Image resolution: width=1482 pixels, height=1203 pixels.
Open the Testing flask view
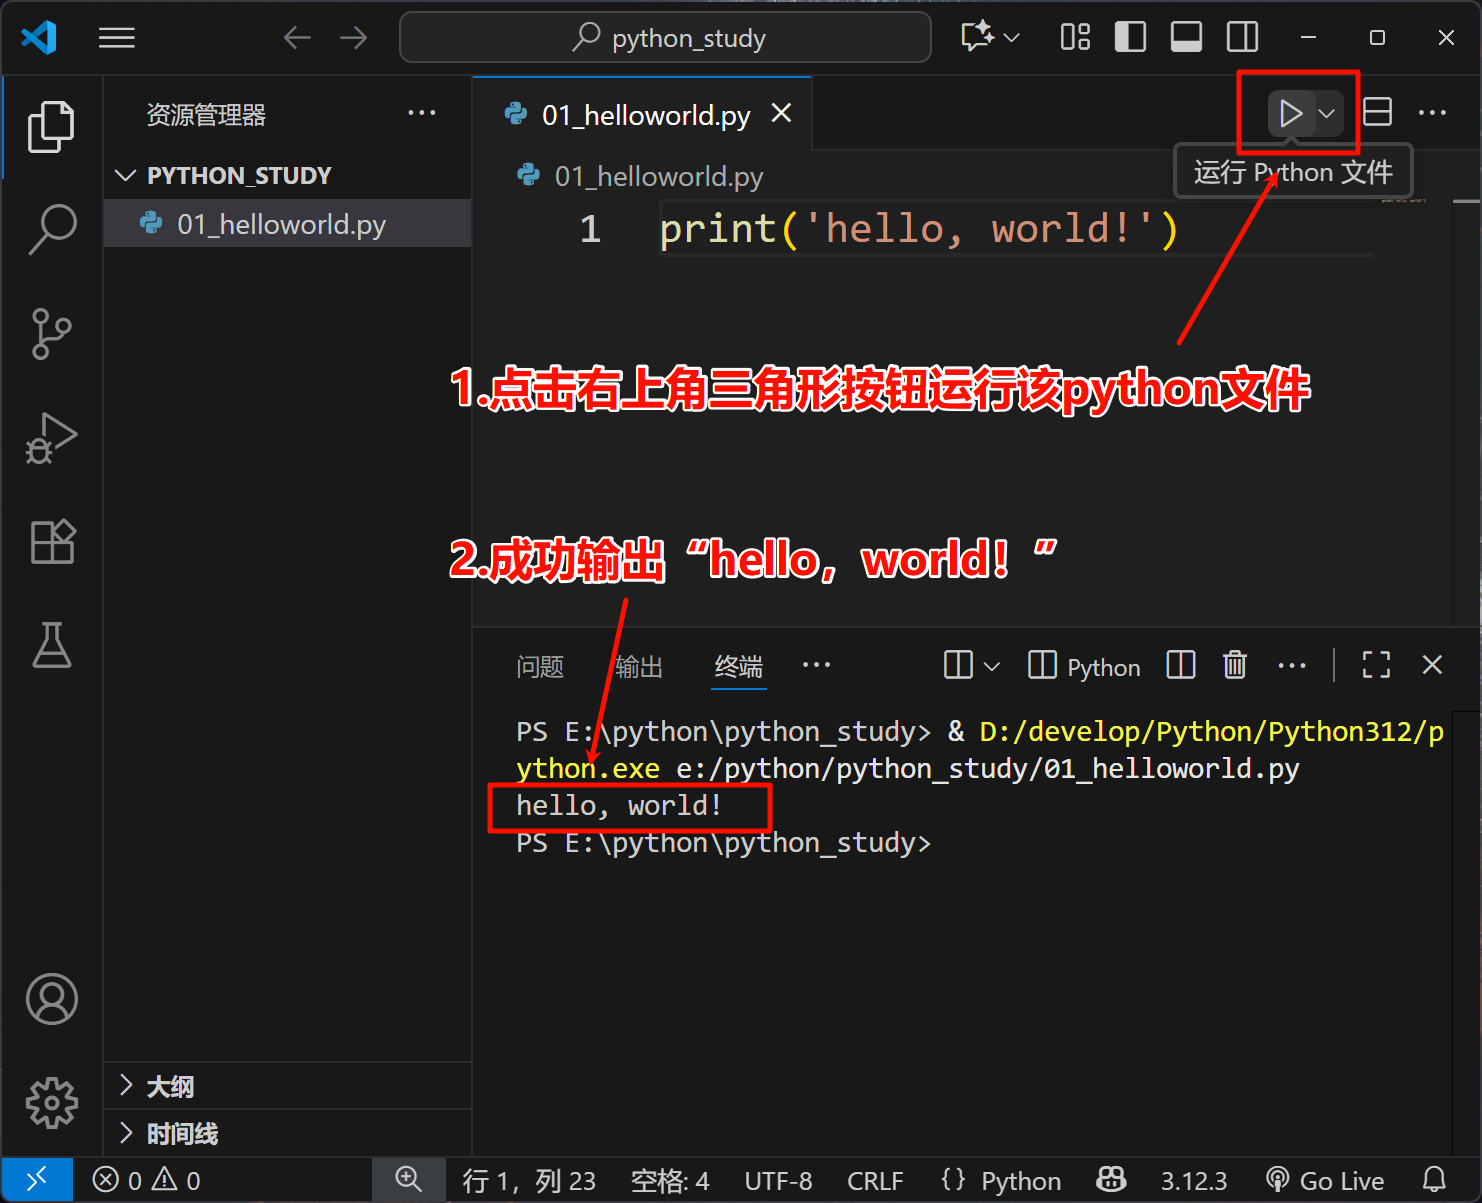tap(52, 645)
